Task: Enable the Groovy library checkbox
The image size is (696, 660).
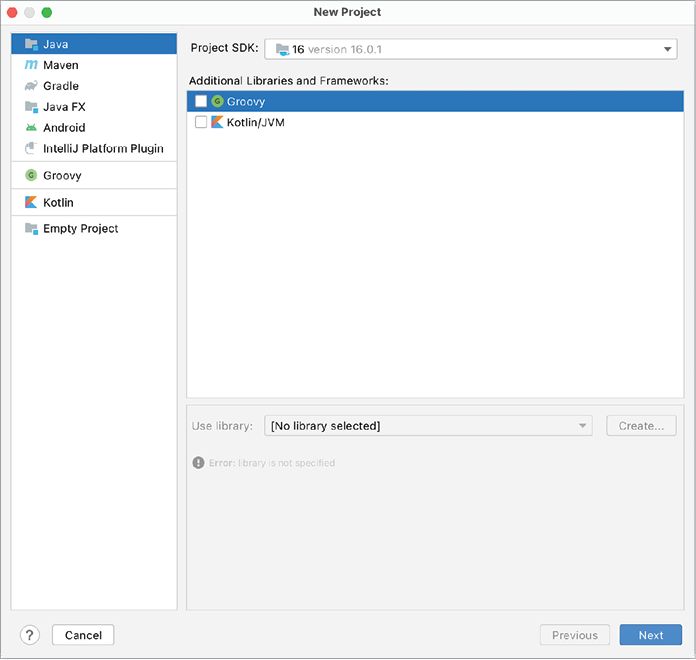Action: click(x=201, y=101)
